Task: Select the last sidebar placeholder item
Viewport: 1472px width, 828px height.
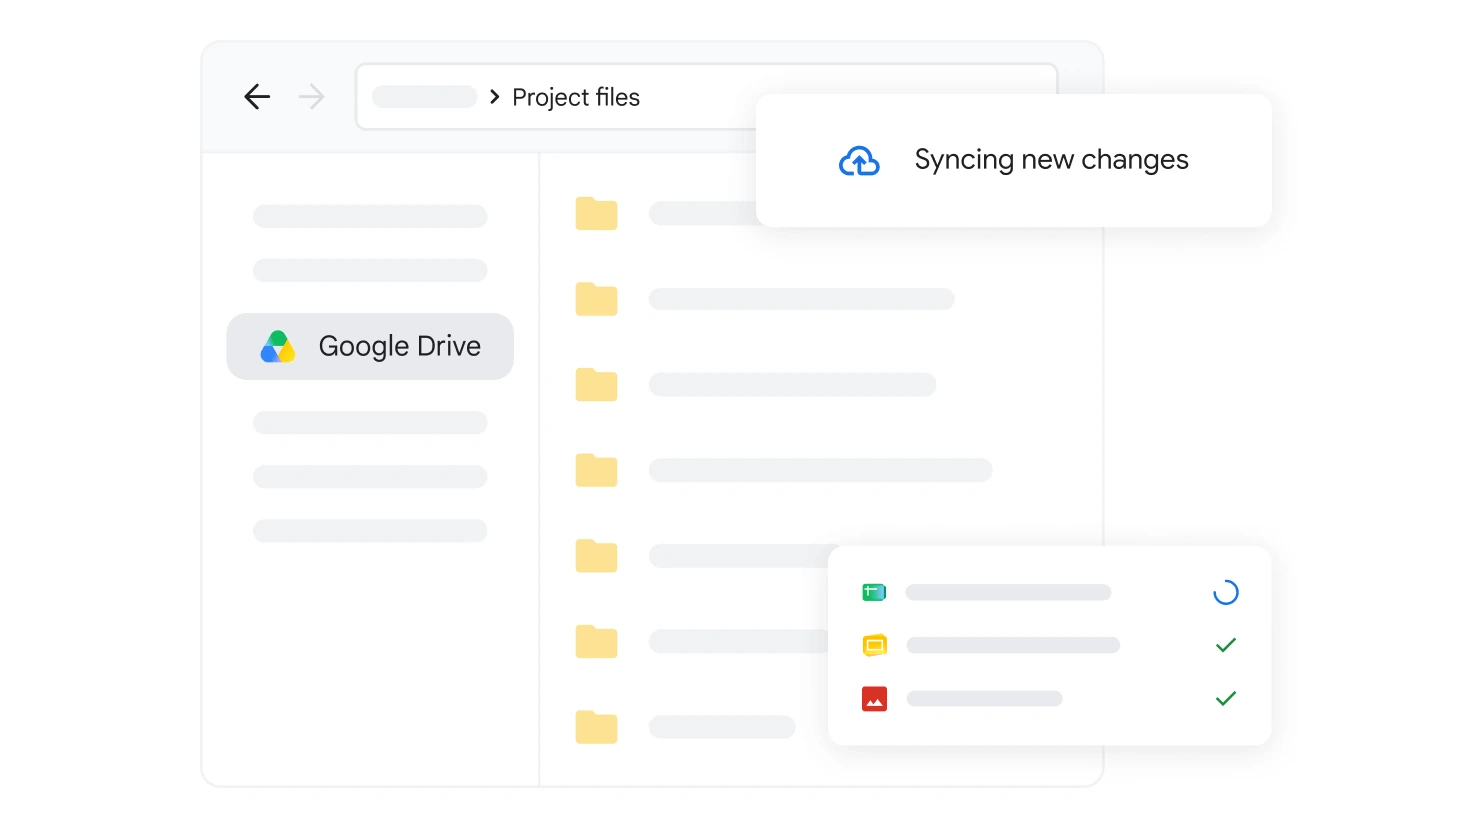Action: coord(370,530)
